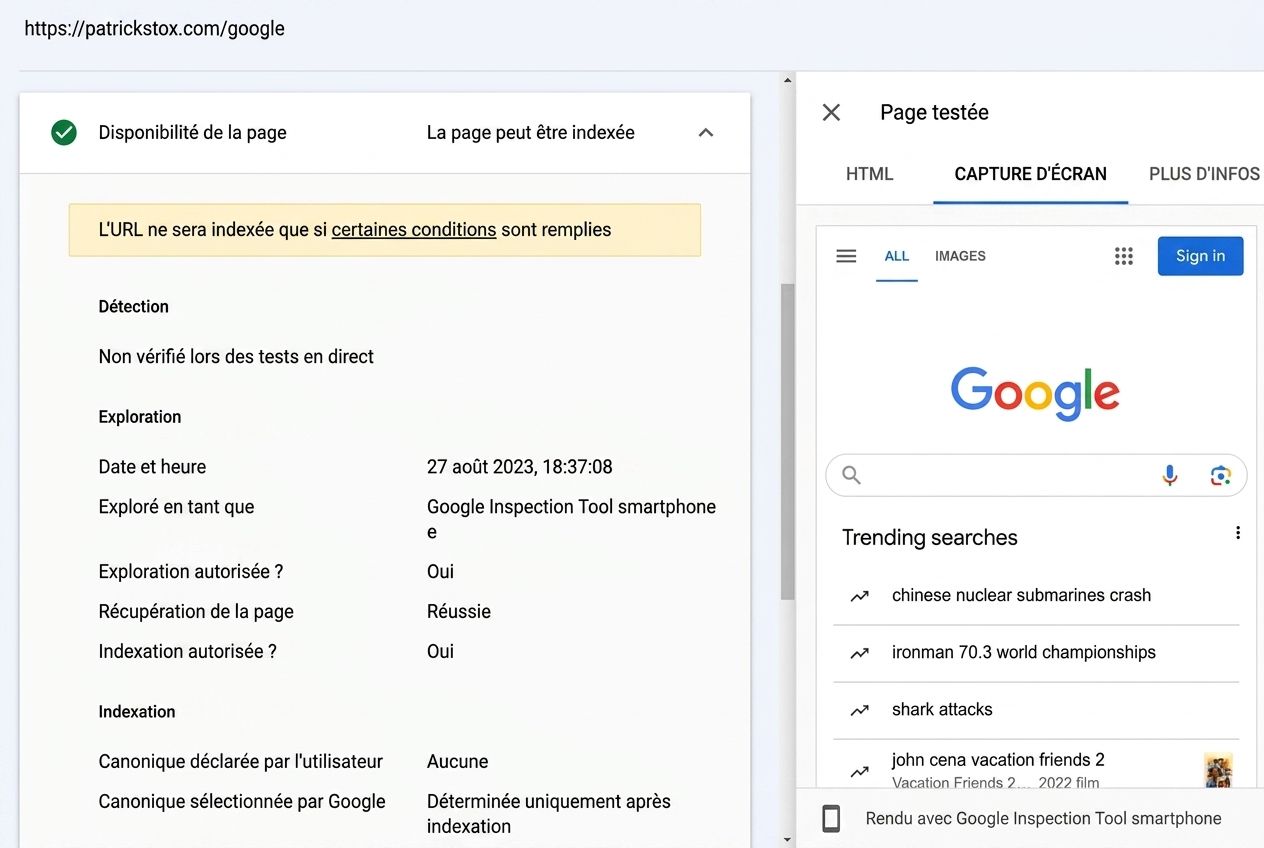1264x848 pixels.
Task: Click the Date et heure label
Action: click(152, 466)
